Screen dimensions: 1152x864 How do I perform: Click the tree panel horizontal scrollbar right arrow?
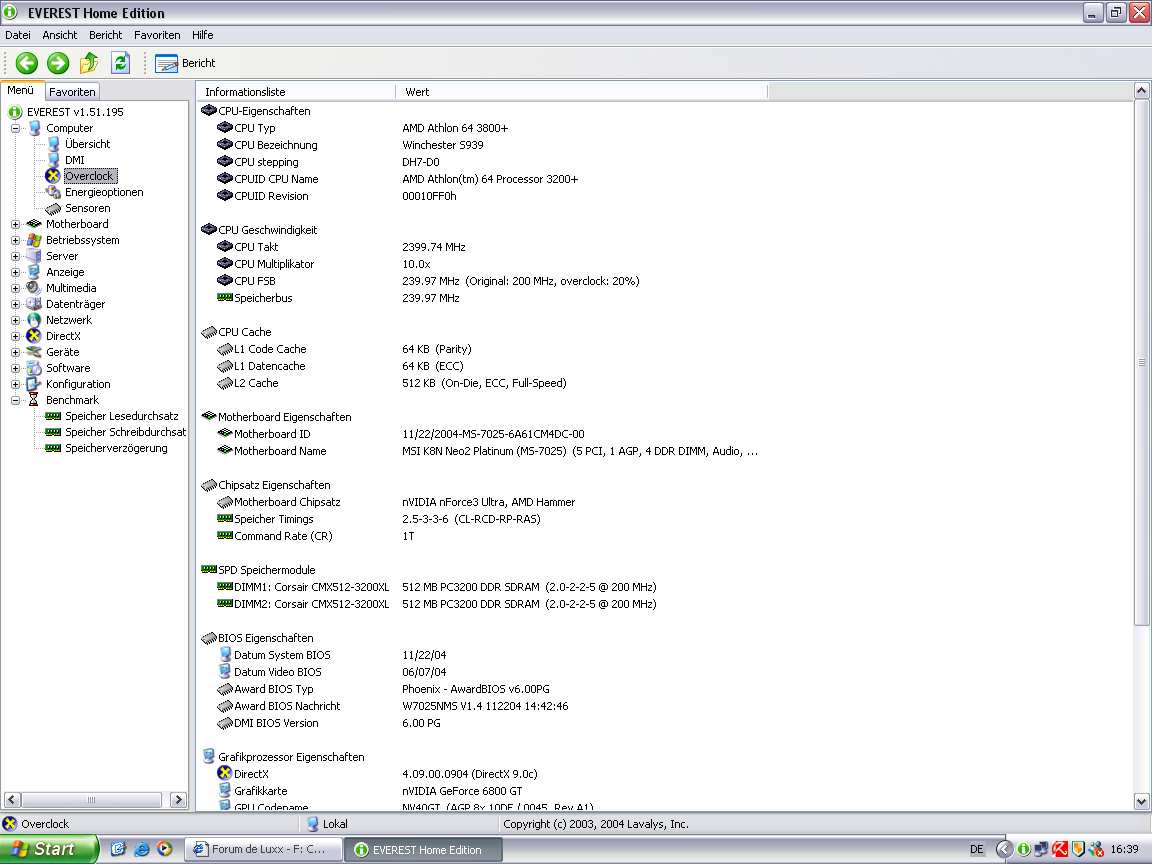coord(178,799)
